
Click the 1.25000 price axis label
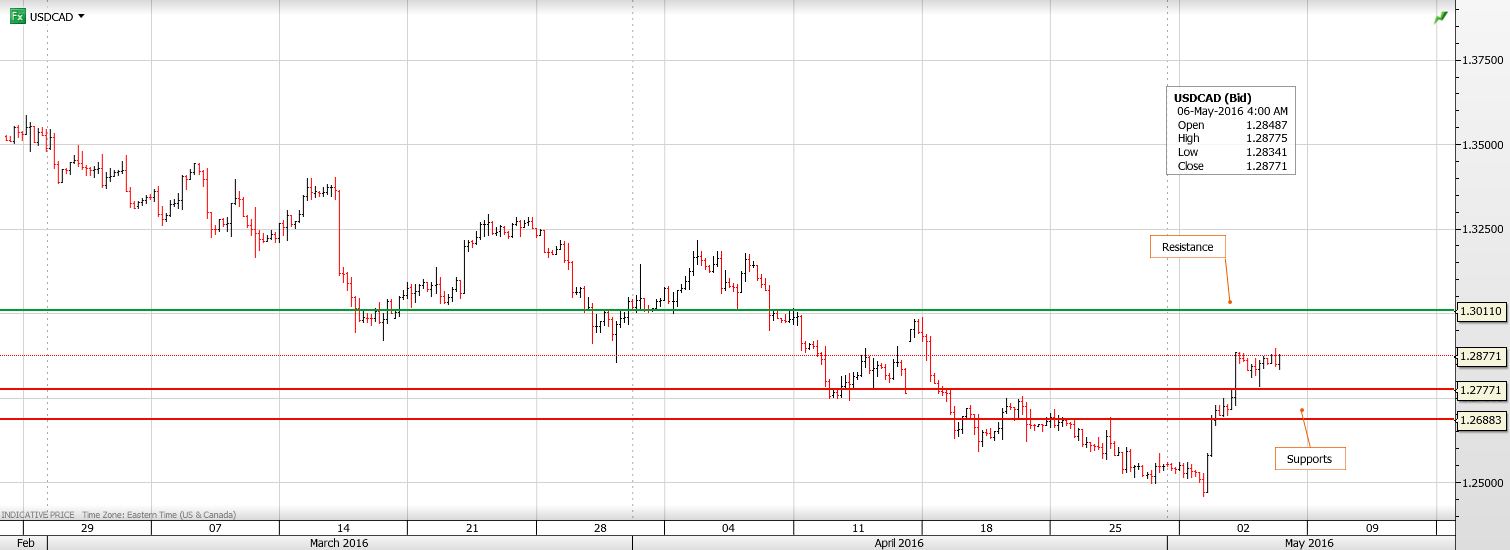(x=1483, y=483)
